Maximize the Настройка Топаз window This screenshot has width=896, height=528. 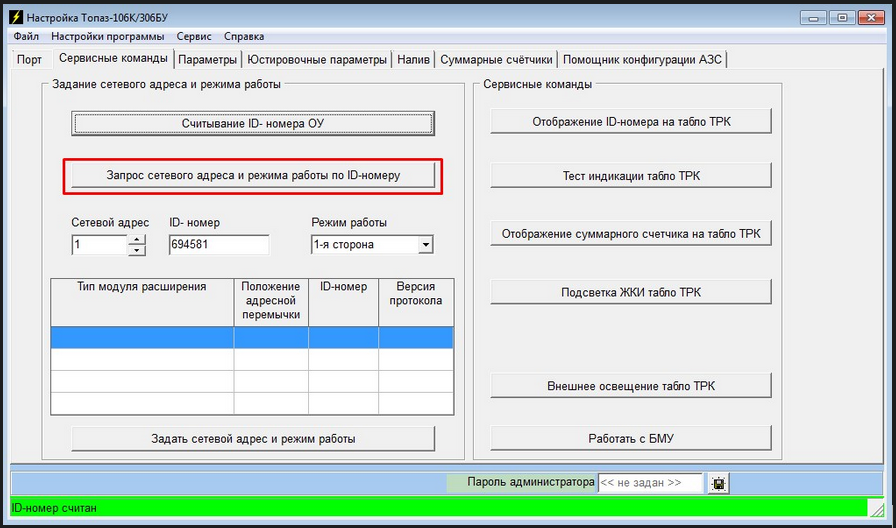pos(842,18)
